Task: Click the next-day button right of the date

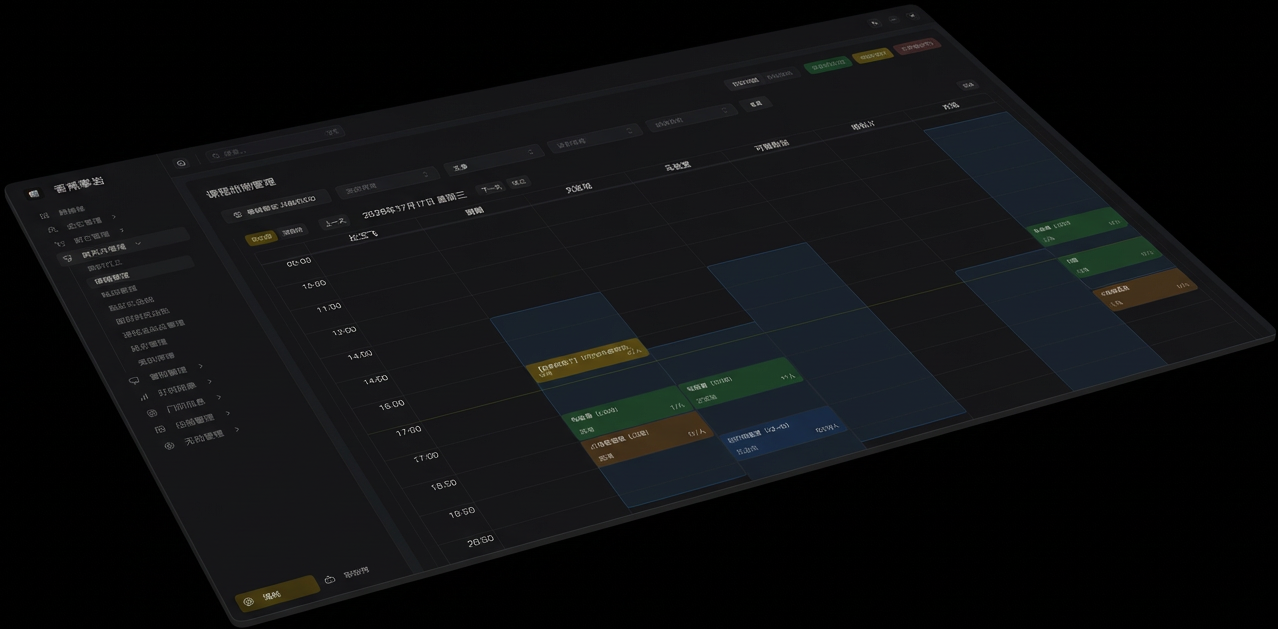Action: pyautogui.click(x=490, y=188)
